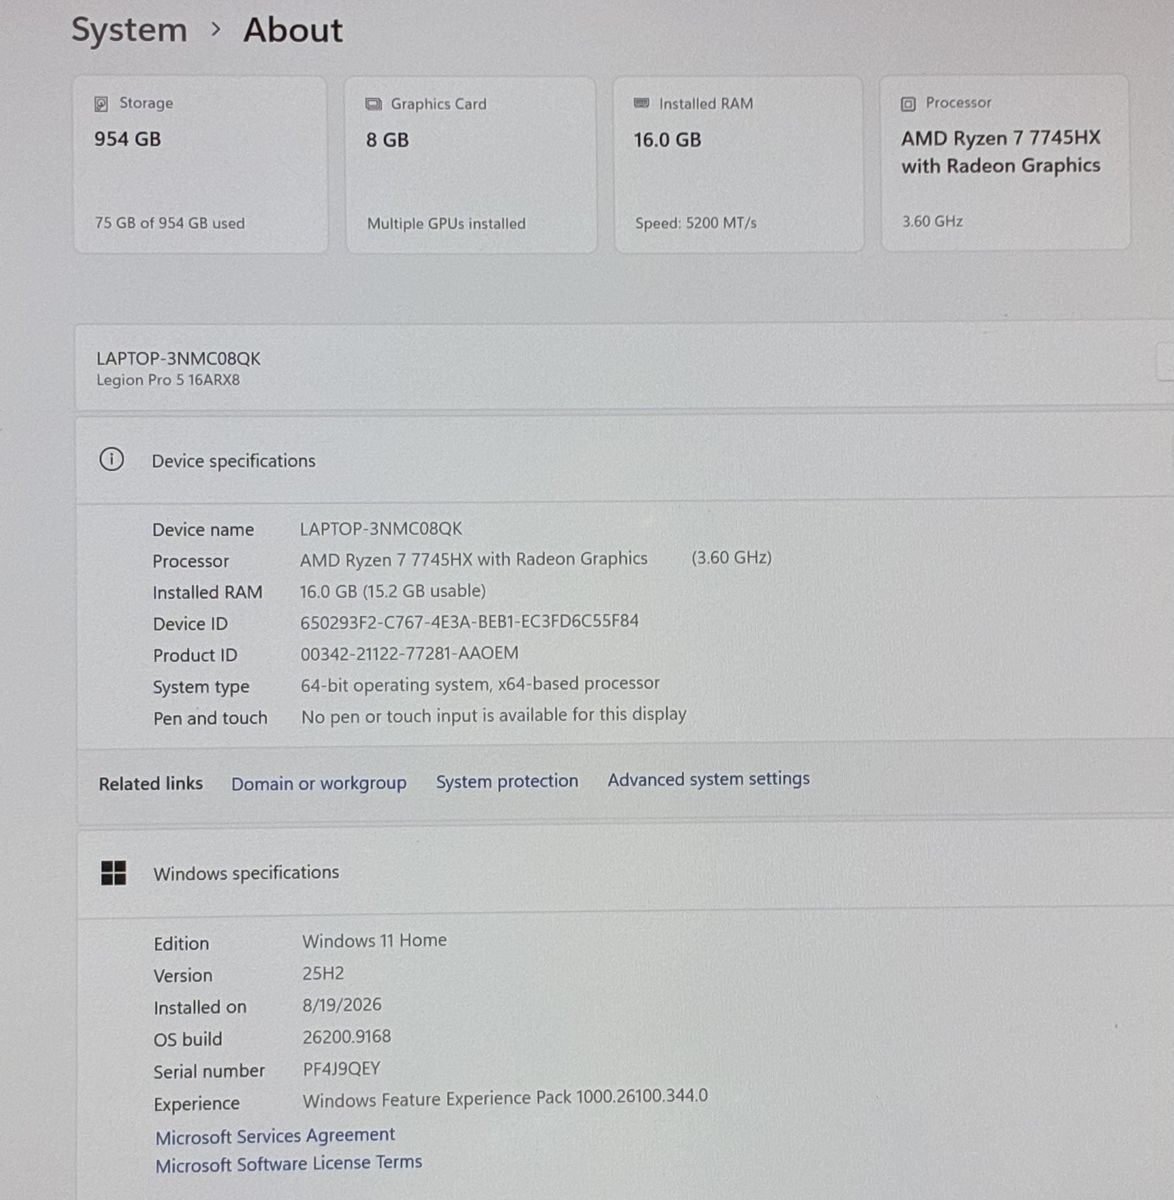Select the LAPTOP-3NMC08QK header name
The image size is (1174, 1200).
coord(179,358)
